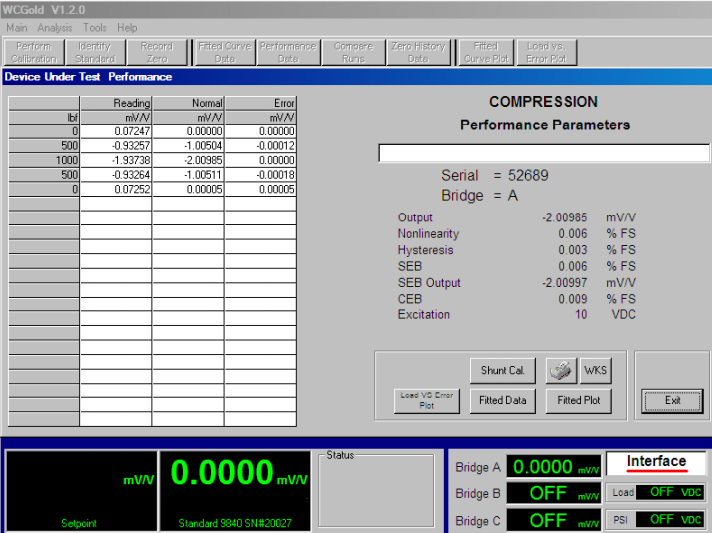Viewport: 712px width, 533px height.
Task: Show the Fitted Plot
Action: [578, 400]
